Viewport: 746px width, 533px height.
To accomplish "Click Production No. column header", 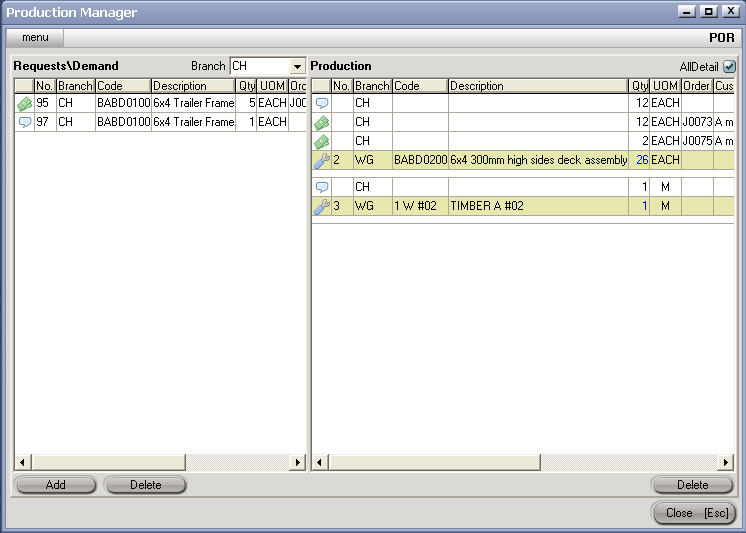I will coord(342,86).
